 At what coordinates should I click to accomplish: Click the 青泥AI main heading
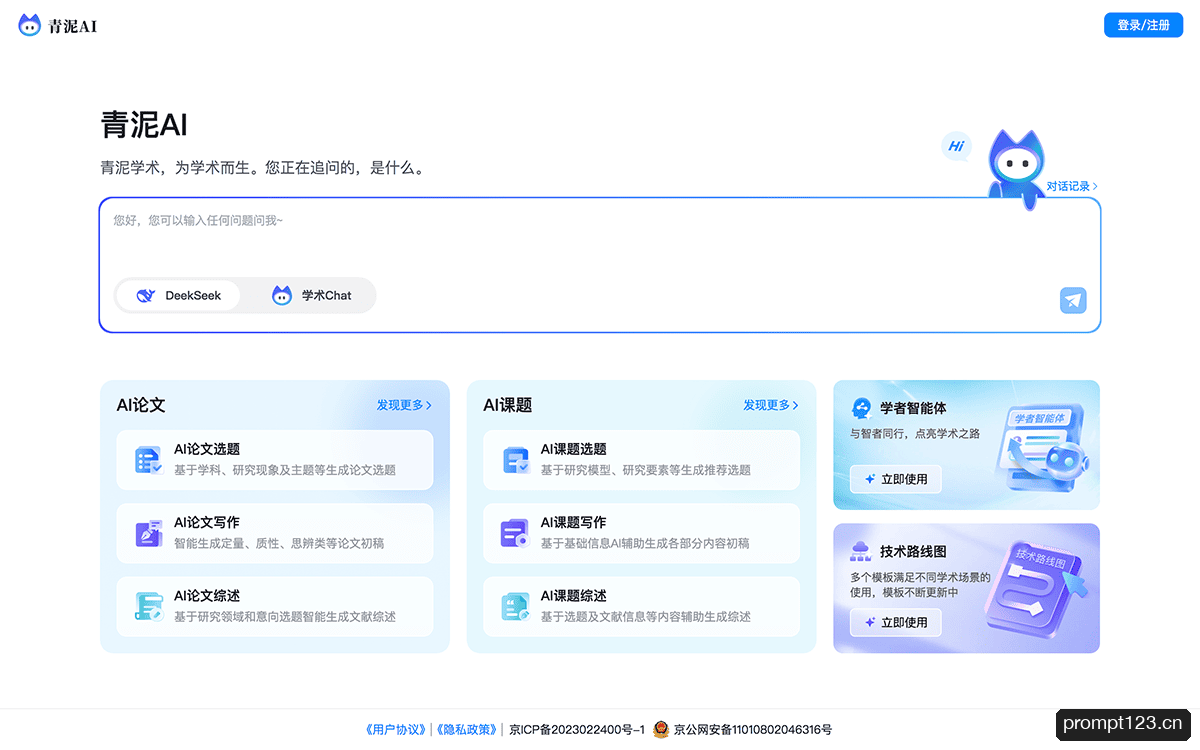144,125
